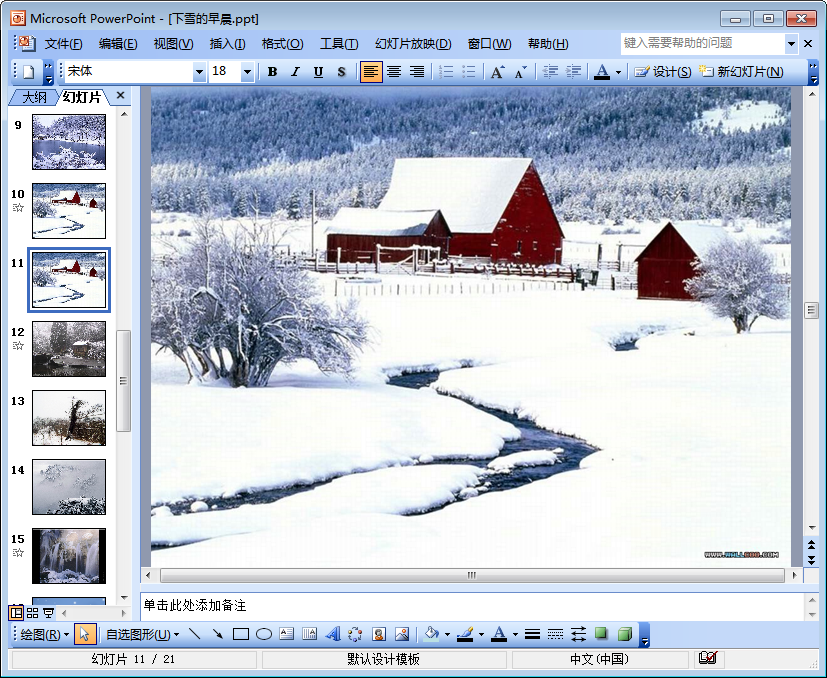Expand the help question box dropdown
The image size is (827, 678).
click(791, 44)
